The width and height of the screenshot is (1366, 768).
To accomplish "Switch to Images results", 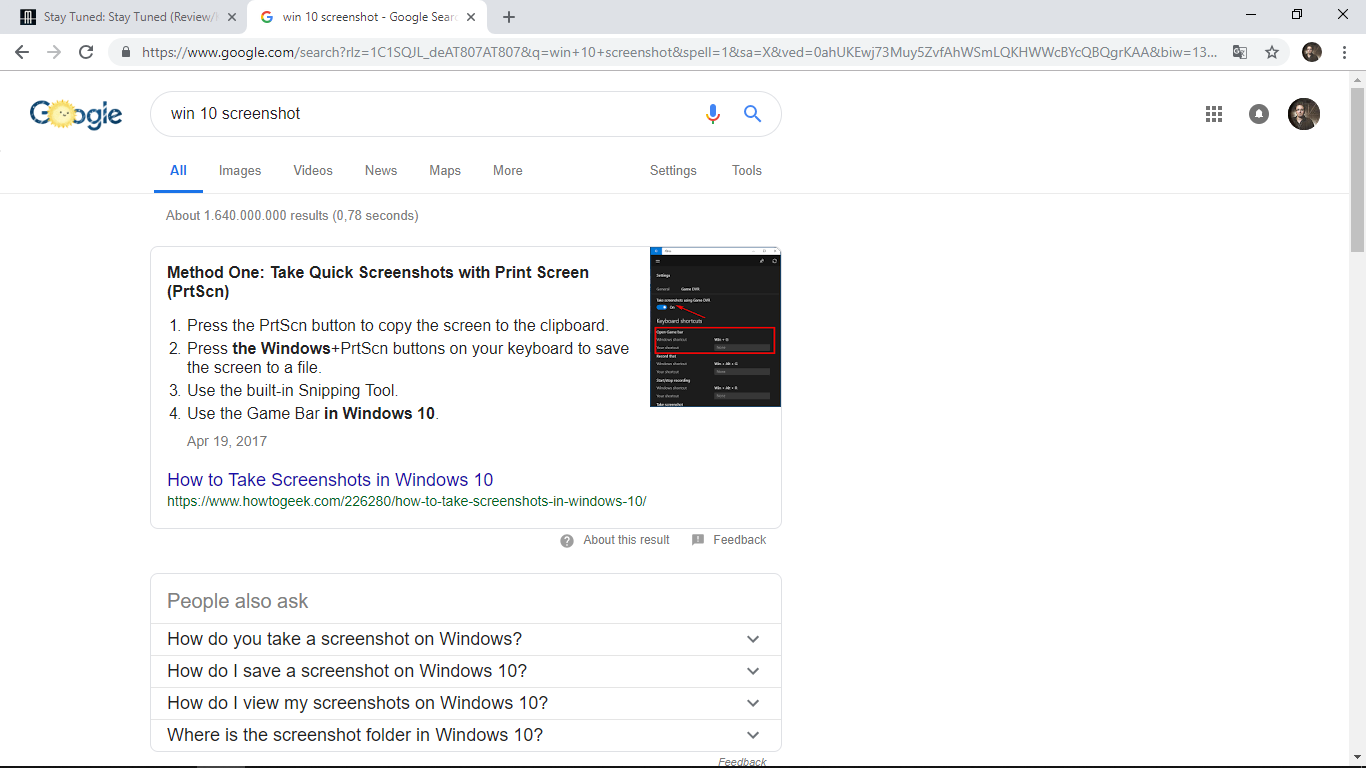I will point(240,171).
